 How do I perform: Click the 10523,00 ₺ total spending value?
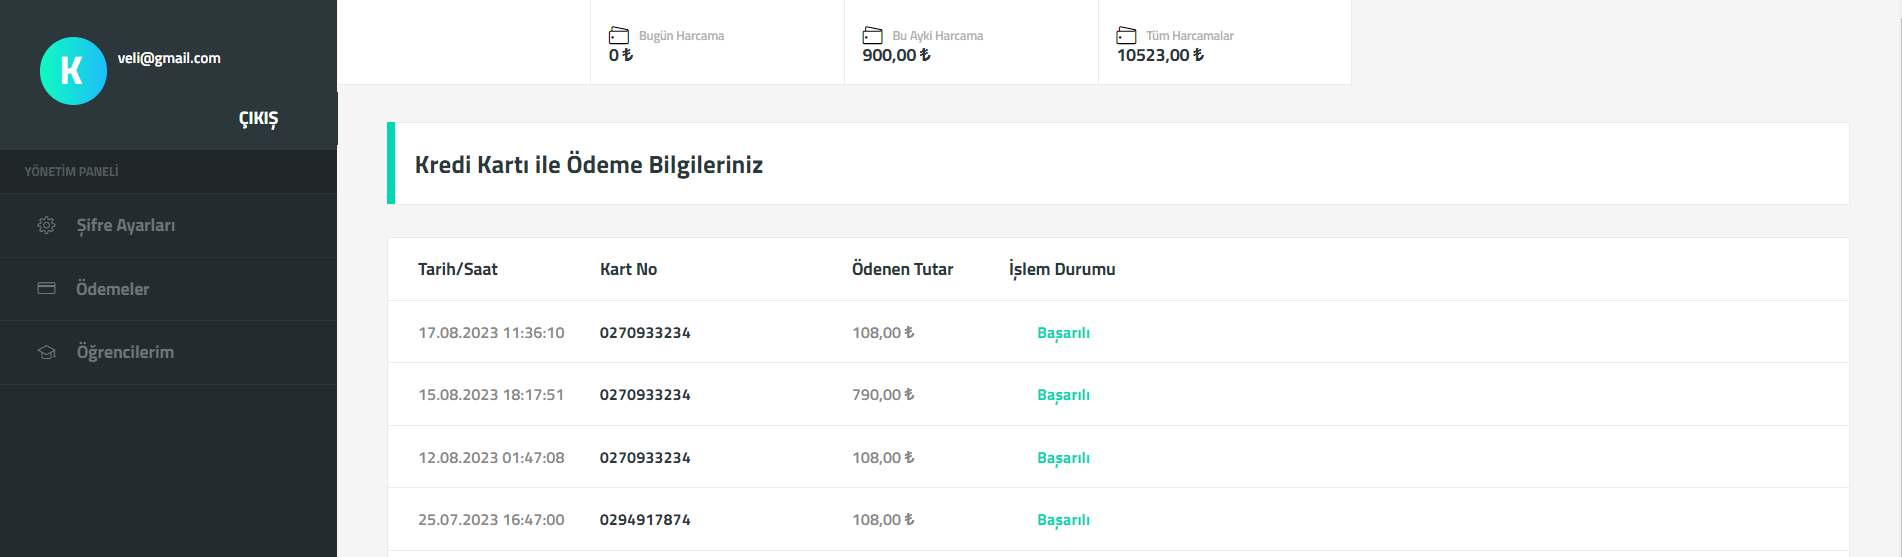(1160, 55)
